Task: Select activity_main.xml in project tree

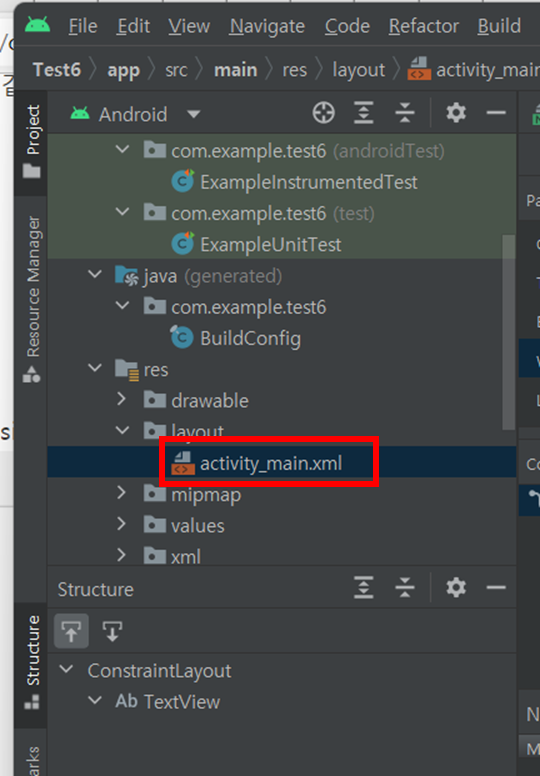Action: (270, 464)
